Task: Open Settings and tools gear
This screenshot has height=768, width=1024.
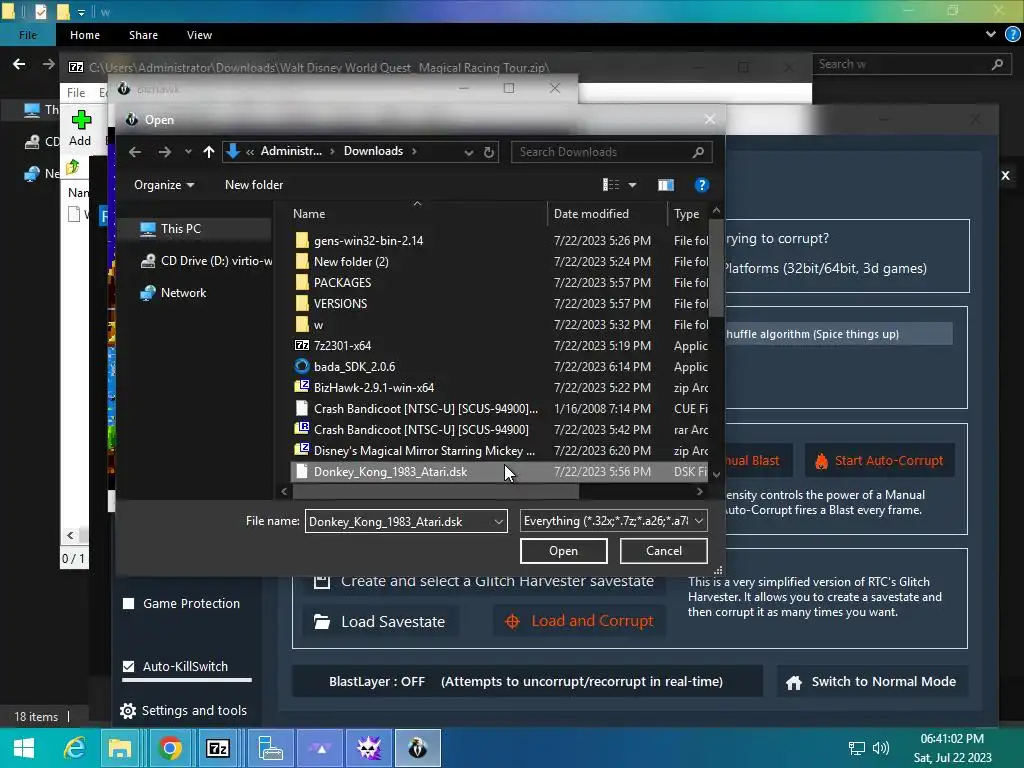Action: (x=129, y=711)
